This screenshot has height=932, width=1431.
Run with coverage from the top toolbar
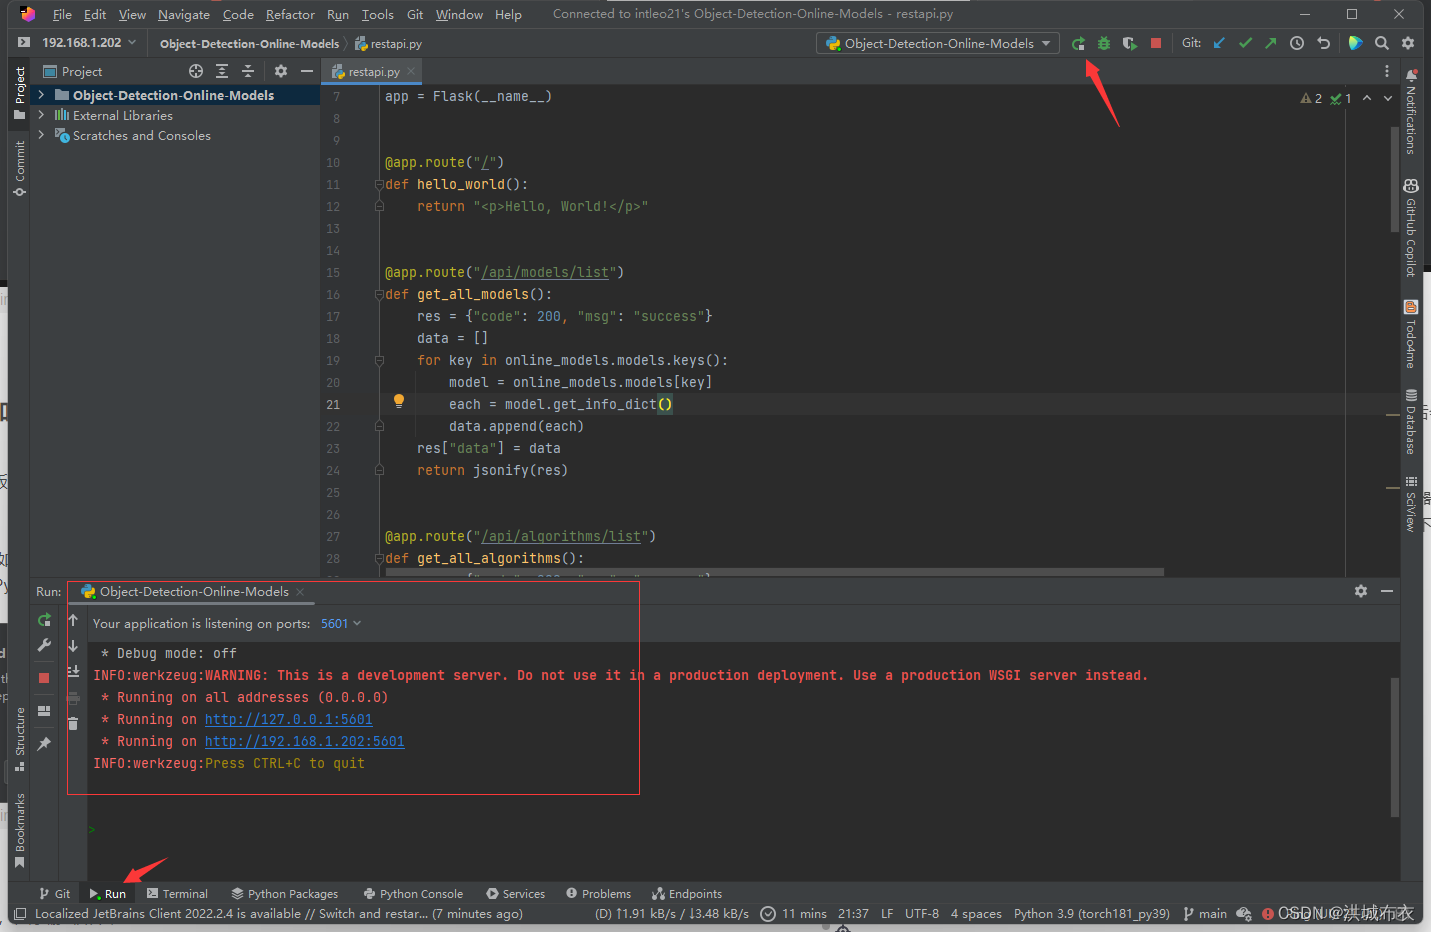tap(1130, 43)
